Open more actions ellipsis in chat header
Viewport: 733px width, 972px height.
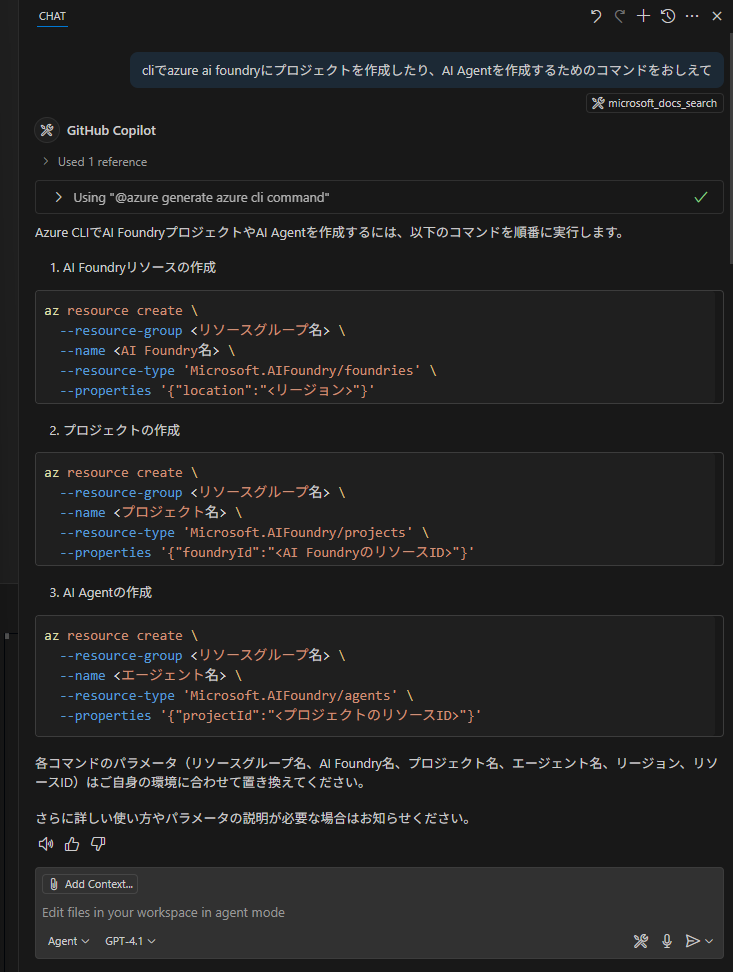click(x=692, y=16)
